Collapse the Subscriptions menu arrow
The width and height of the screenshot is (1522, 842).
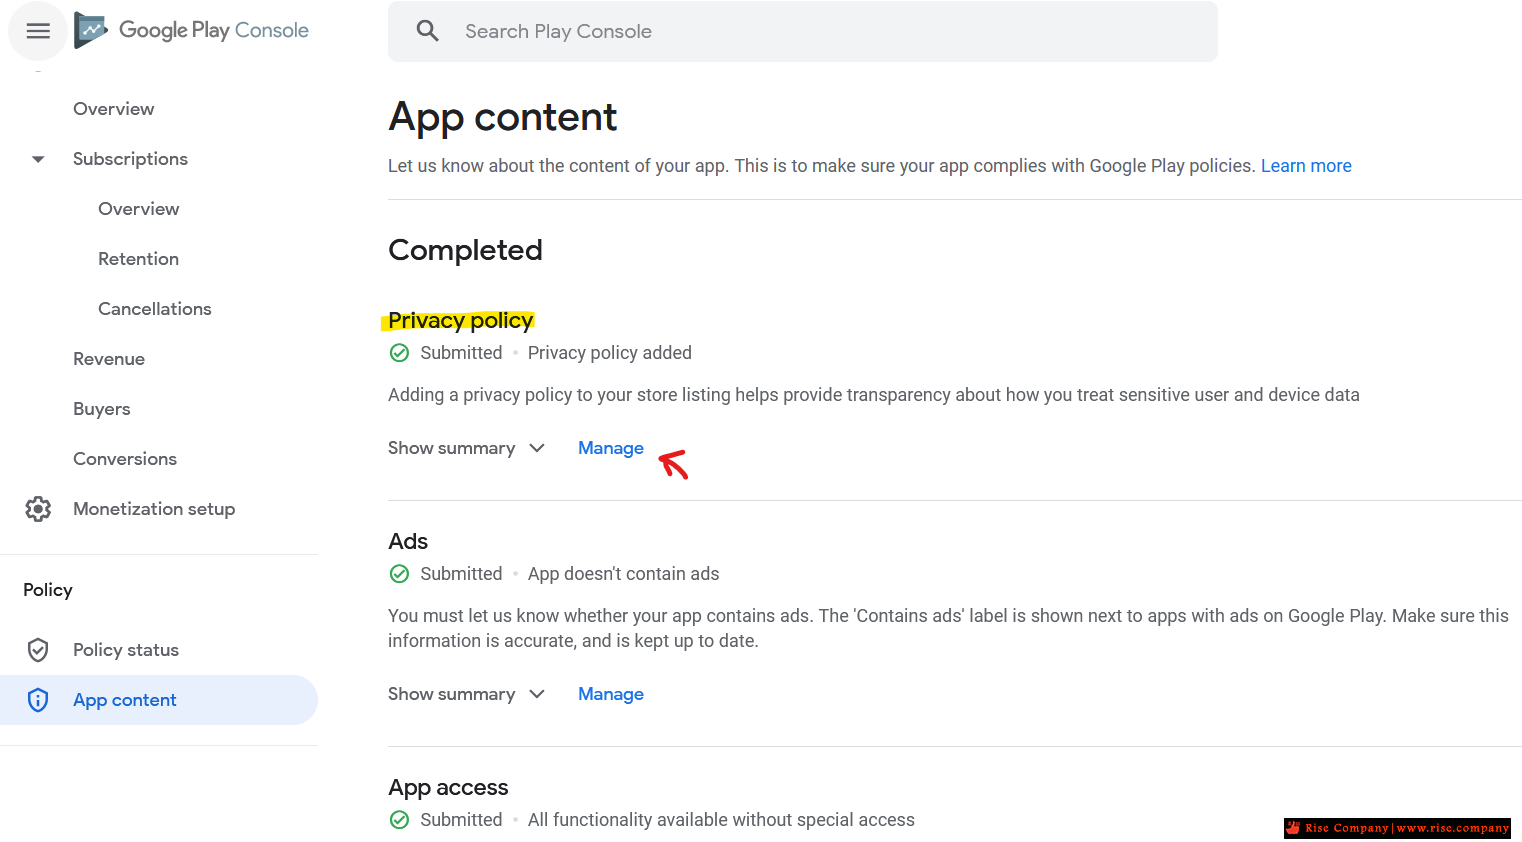tap(38, 159)
